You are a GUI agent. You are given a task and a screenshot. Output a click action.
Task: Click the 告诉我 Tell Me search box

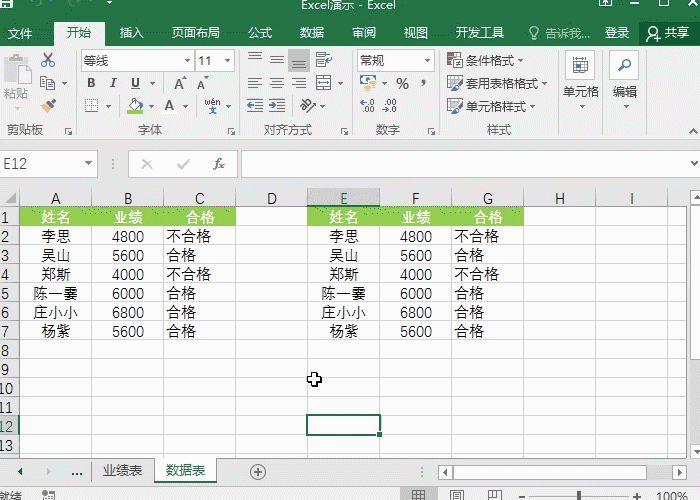click(560, 33)
